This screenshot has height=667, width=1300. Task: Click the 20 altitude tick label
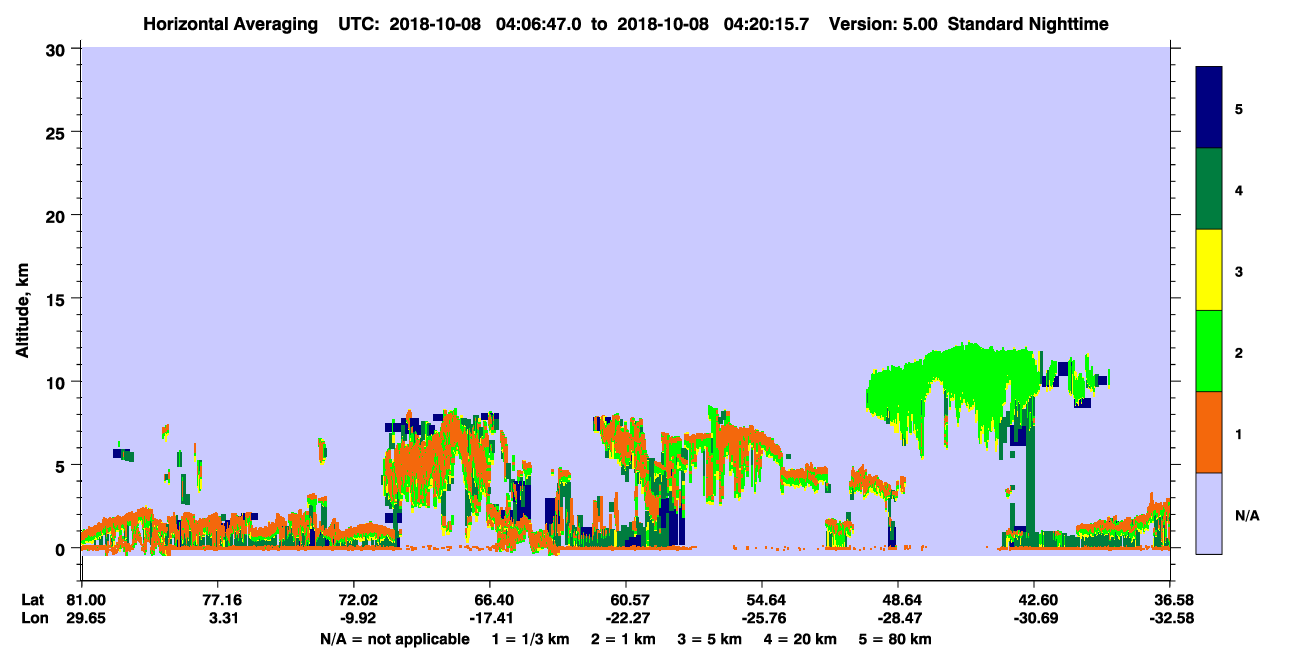click(57, 216)
